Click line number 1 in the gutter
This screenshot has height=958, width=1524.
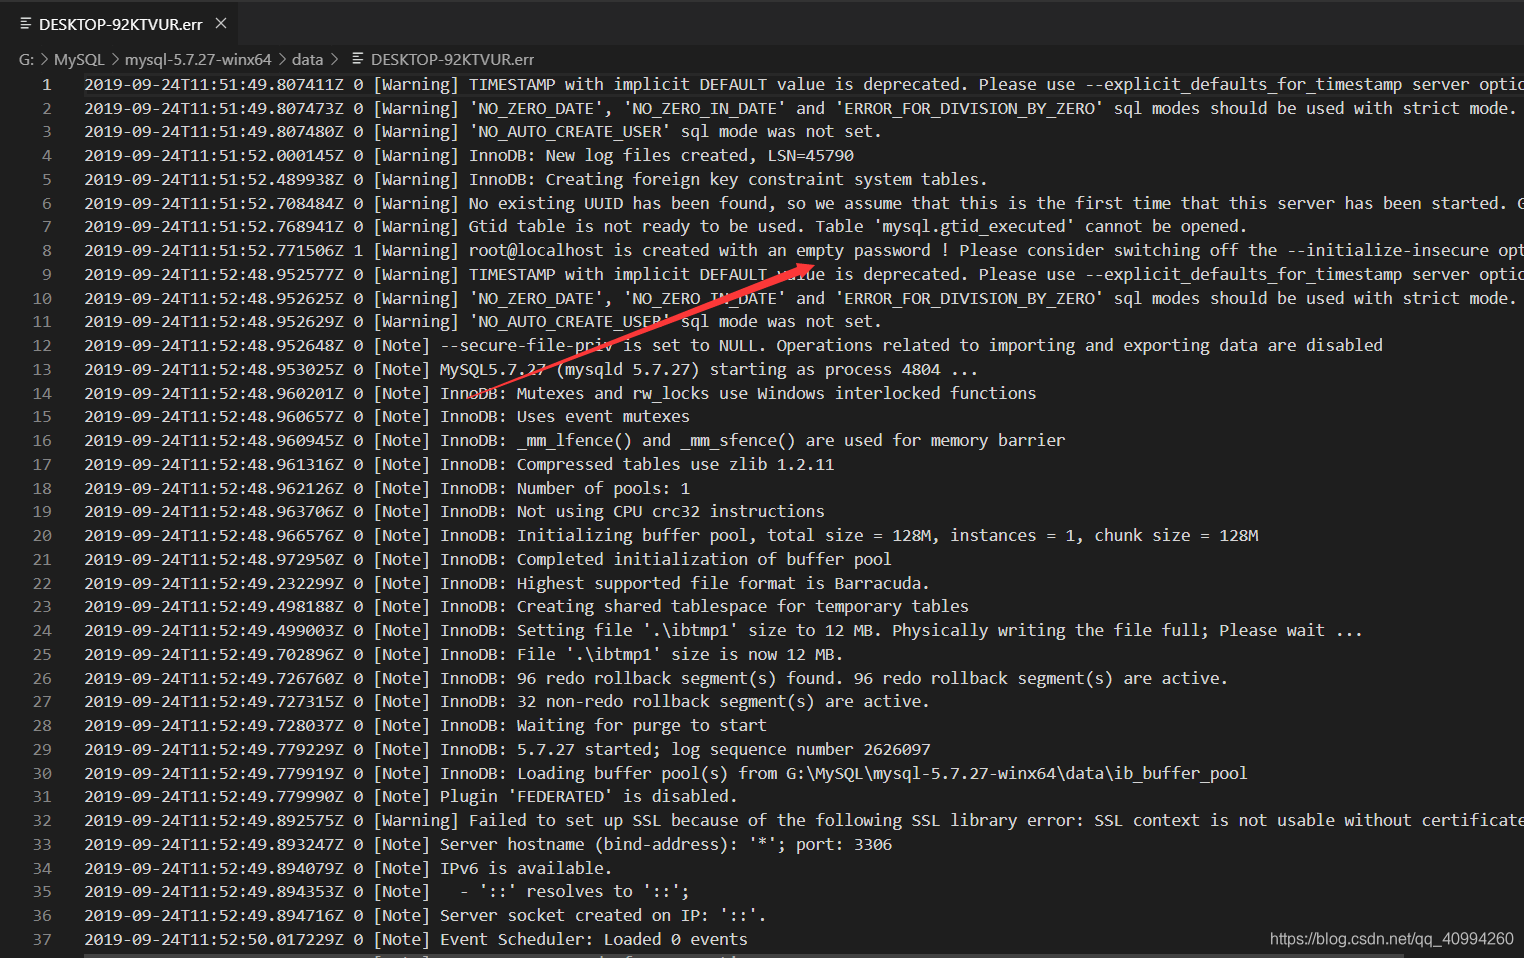click(46, 85)
